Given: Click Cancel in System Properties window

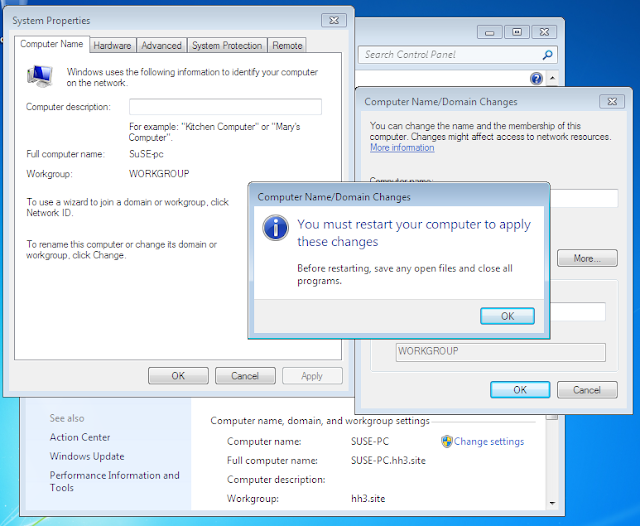Looking at the screenshot, I should coord(245,376).
